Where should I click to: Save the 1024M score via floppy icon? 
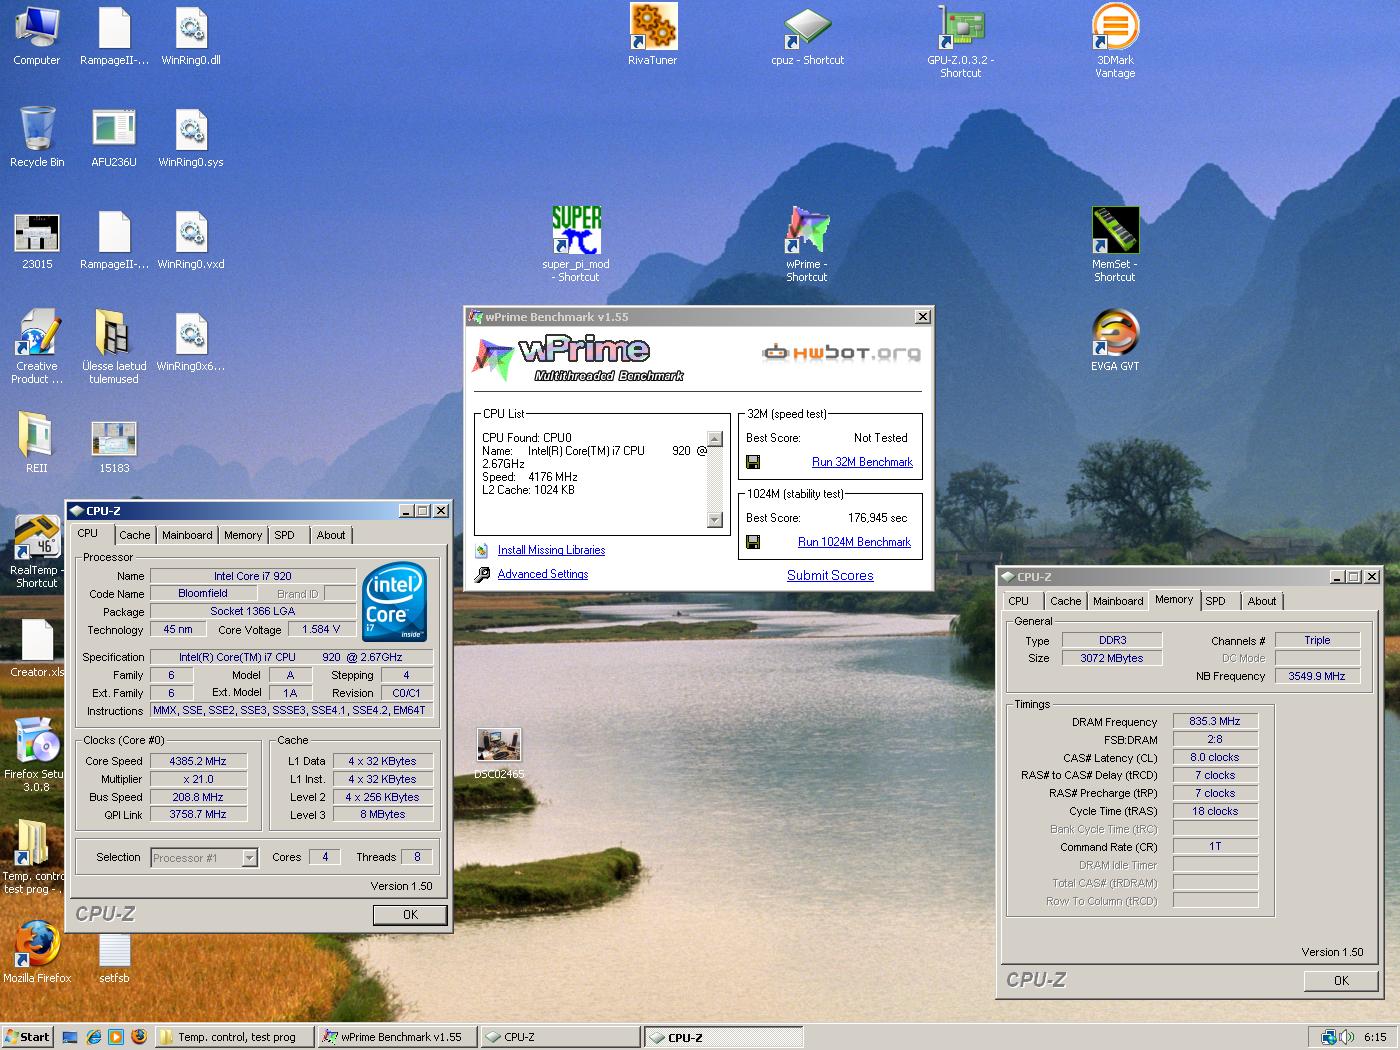click(753, 542)
